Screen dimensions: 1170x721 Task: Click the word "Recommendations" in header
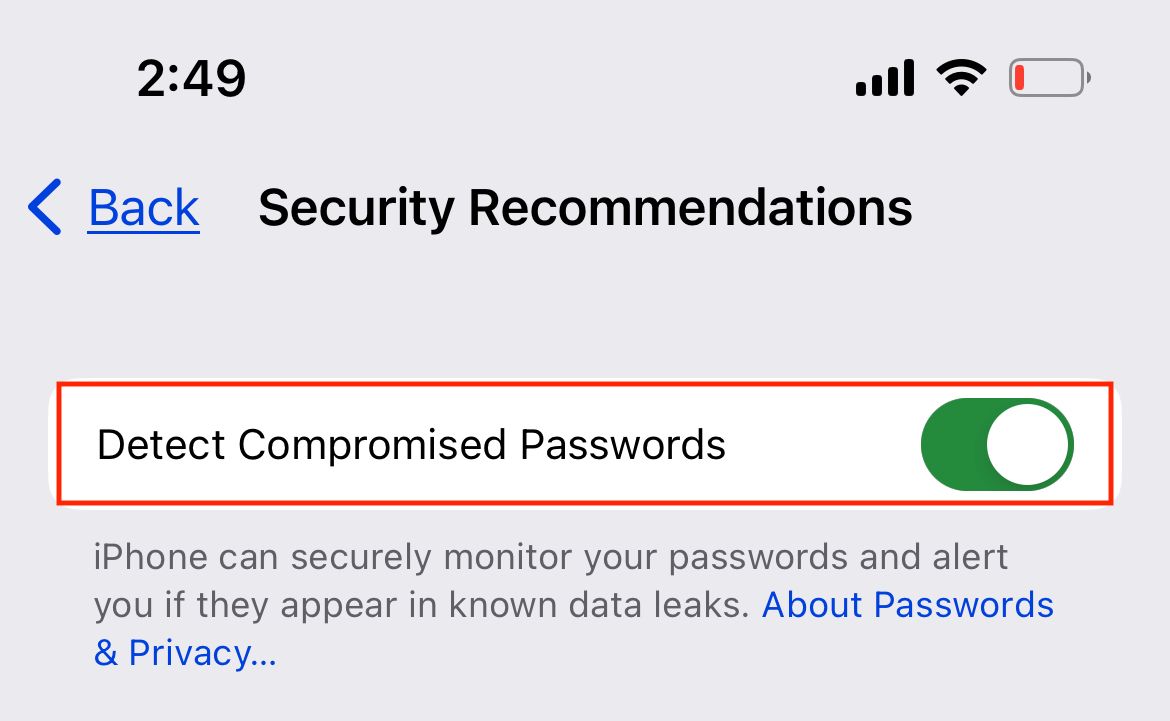tap(690, 208)
